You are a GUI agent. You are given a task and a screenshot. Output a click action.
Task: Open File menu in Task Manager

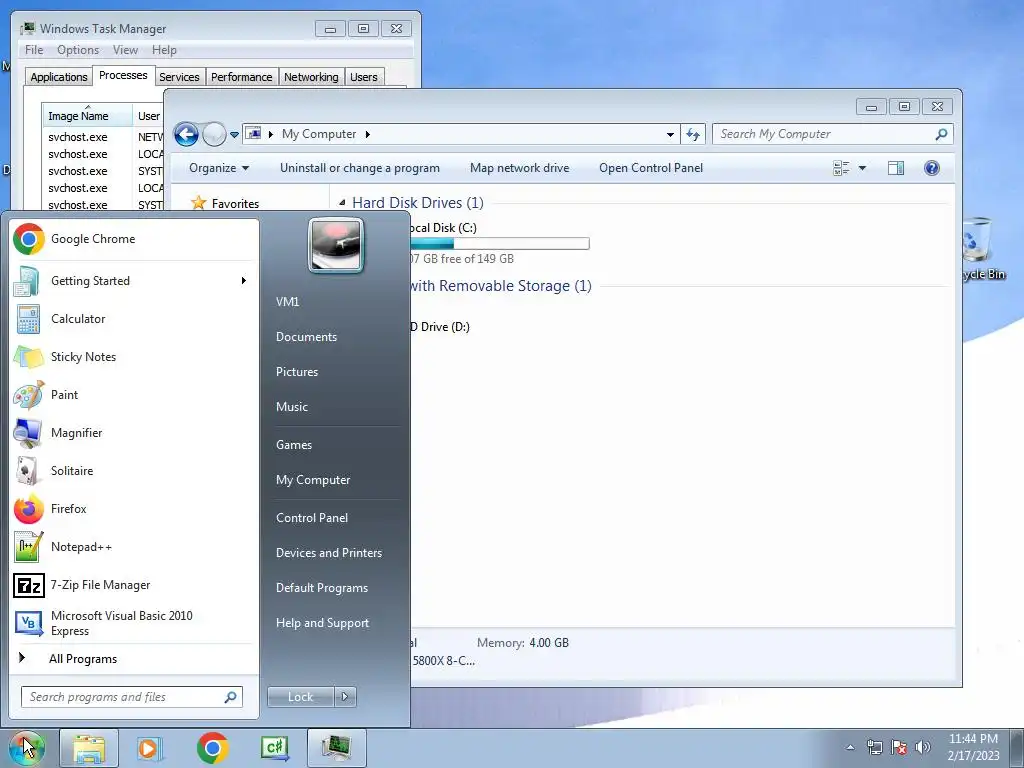(34, 50)
